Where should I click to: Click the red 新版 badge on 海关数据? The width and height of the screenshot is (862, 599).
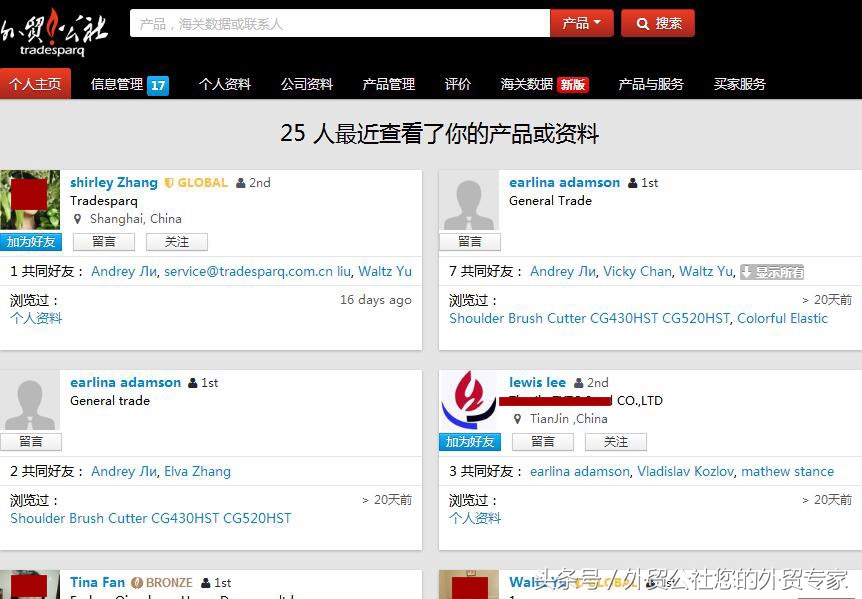(x=570, y=85)
